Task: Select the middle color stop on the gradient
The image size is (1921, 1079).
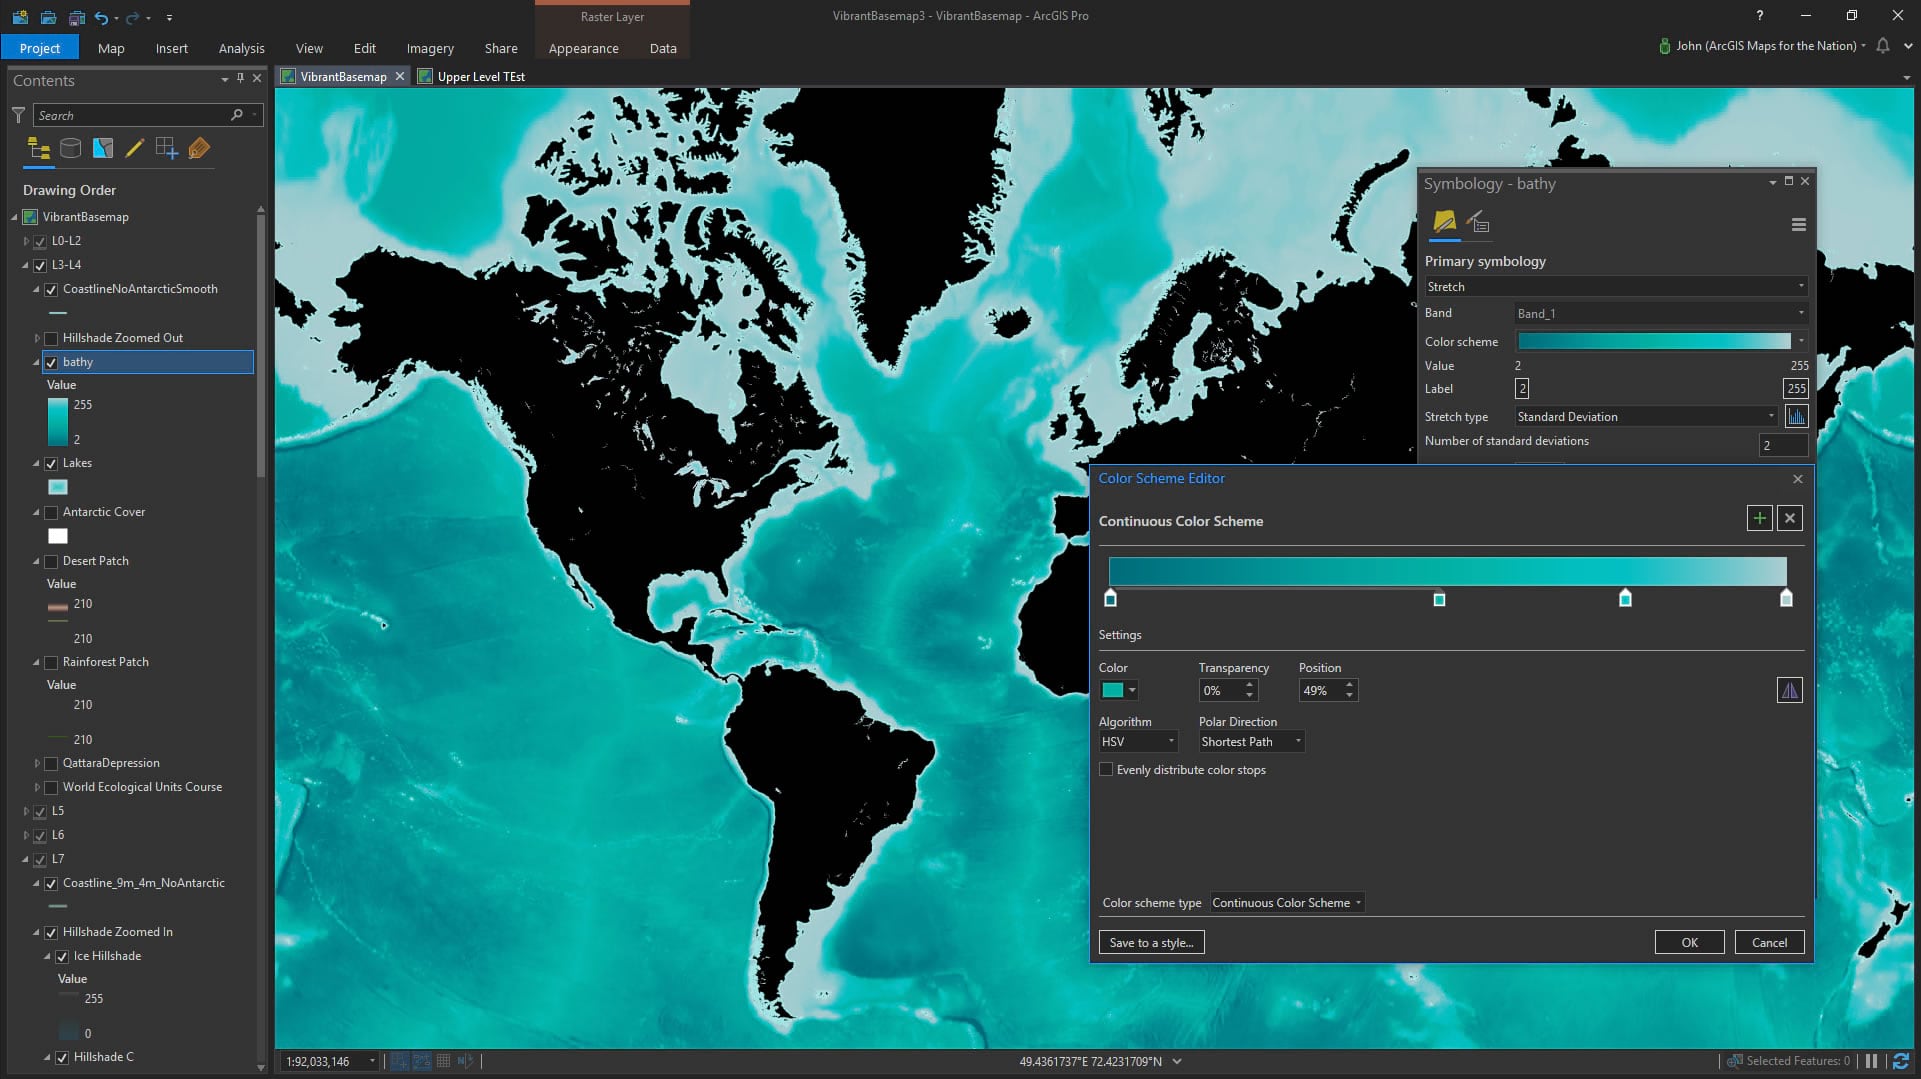Action: point(1439,599)
